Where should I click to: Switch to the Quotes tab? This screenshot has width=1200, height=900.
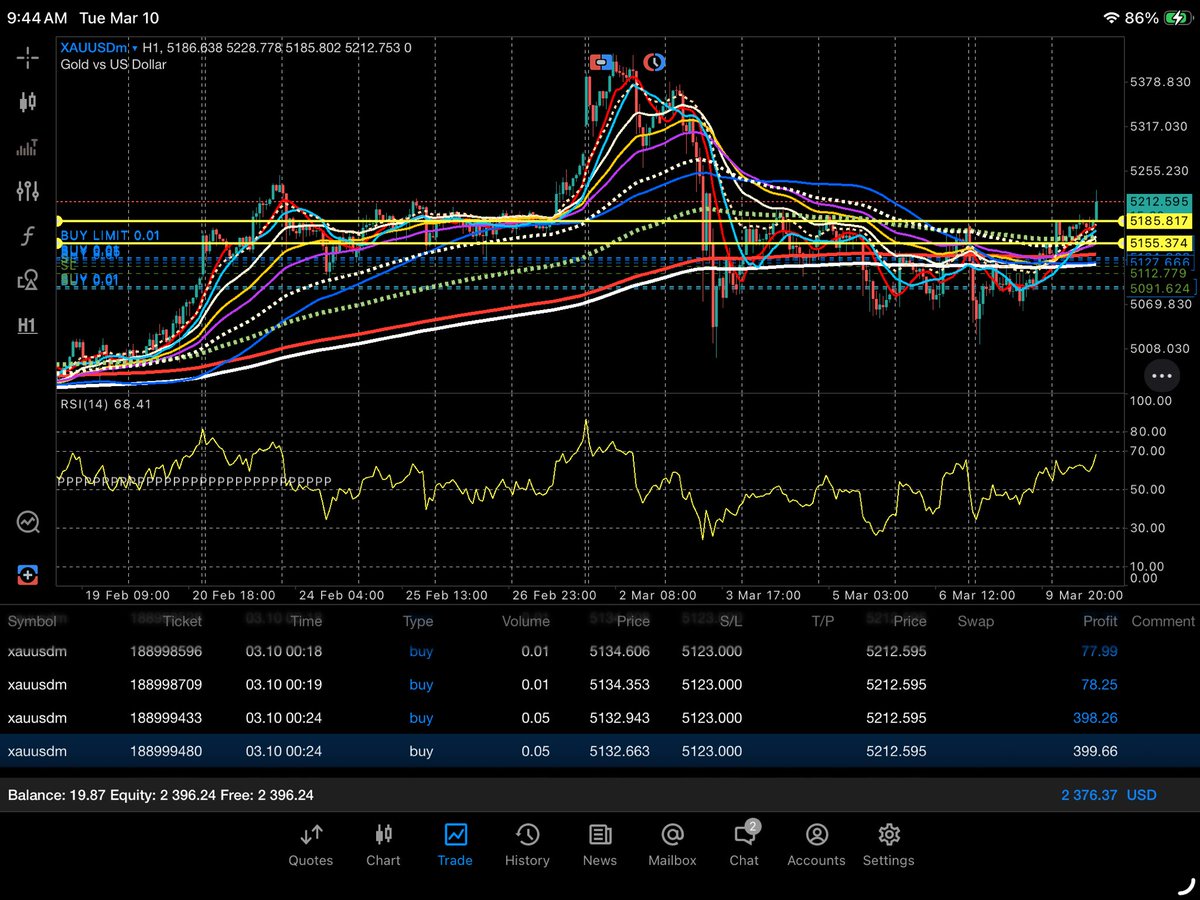tap(311, 845)
